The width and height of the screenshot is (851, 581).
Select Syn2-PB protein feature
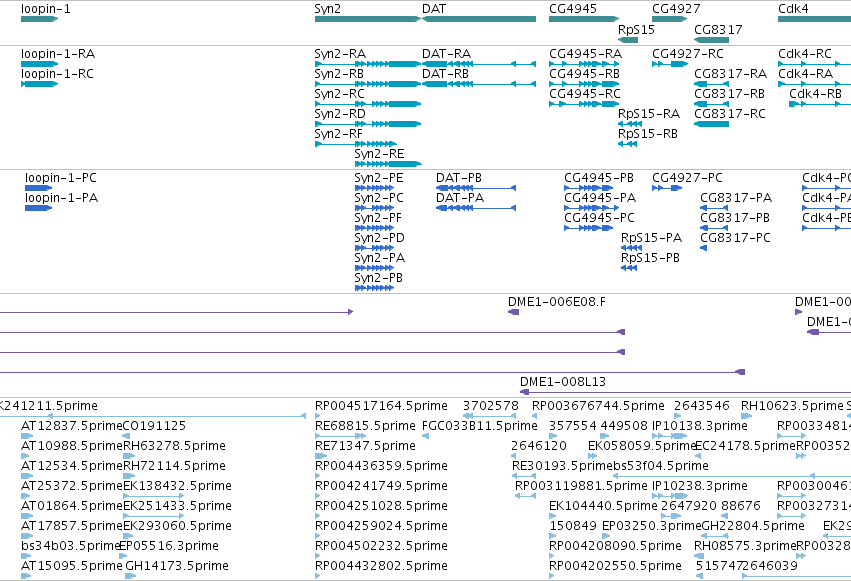pyautogui.click(x=374, y=289)
